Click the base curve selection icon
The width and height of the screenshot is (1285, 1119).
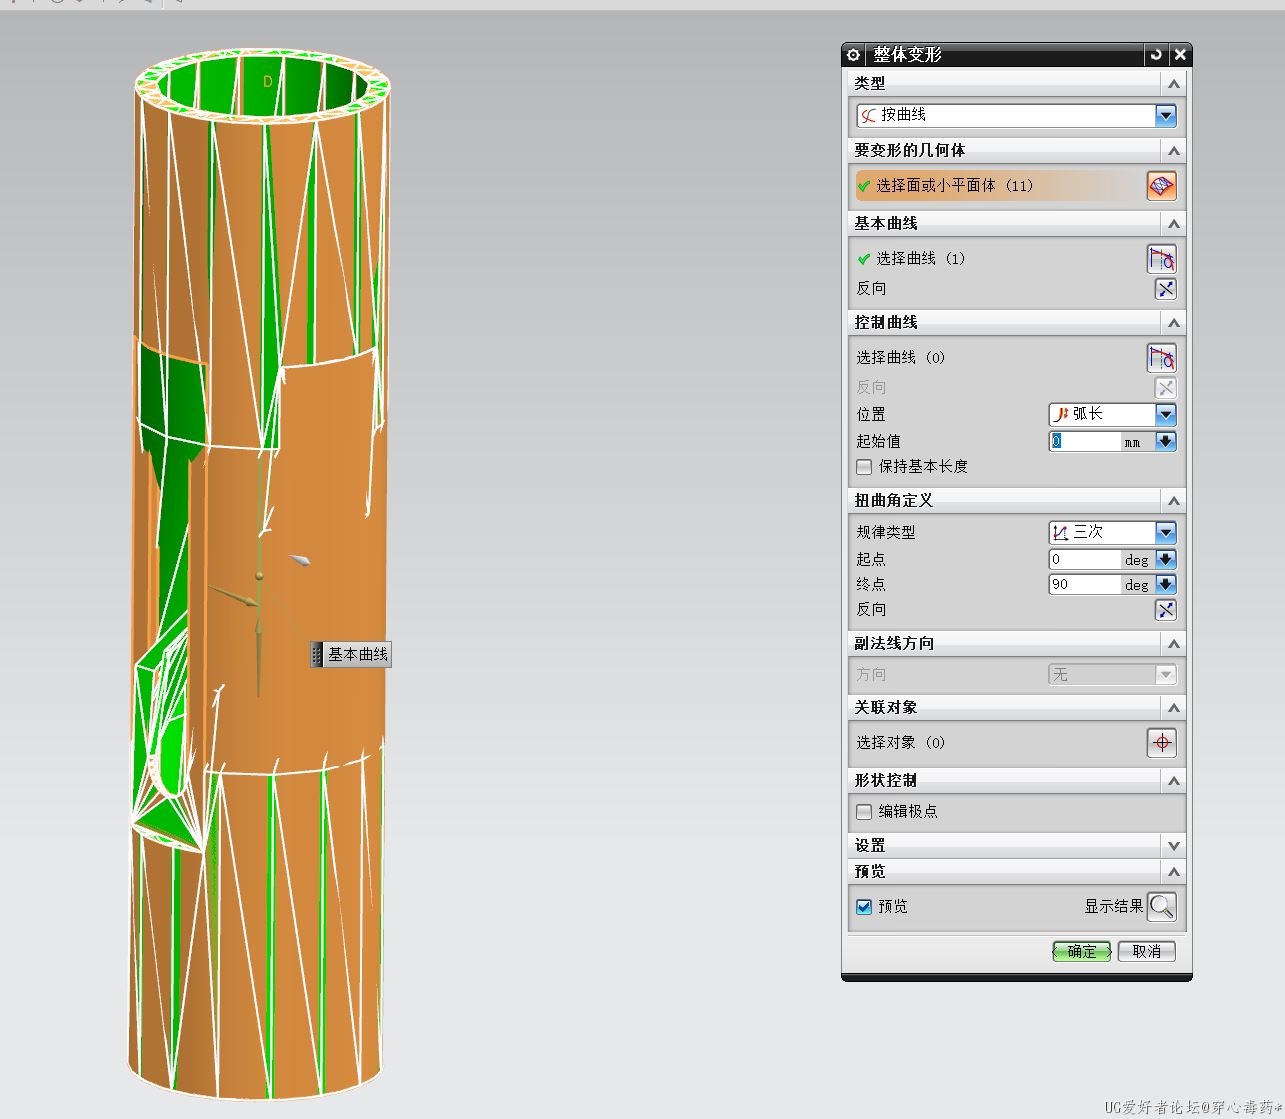point(1161,259)
